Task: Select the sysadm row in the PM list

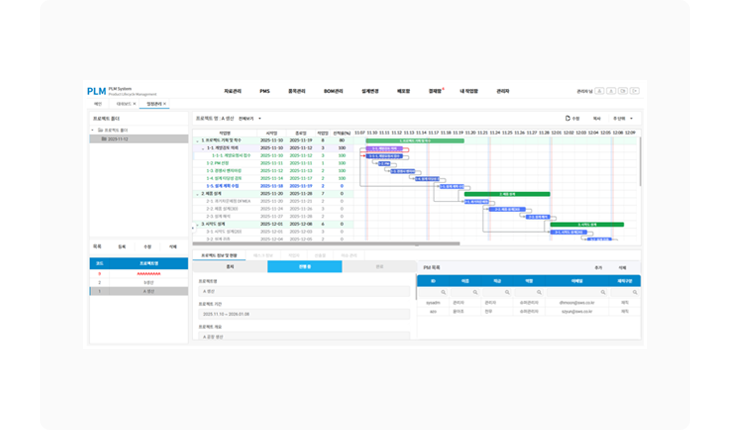Action: coord(529,303)
